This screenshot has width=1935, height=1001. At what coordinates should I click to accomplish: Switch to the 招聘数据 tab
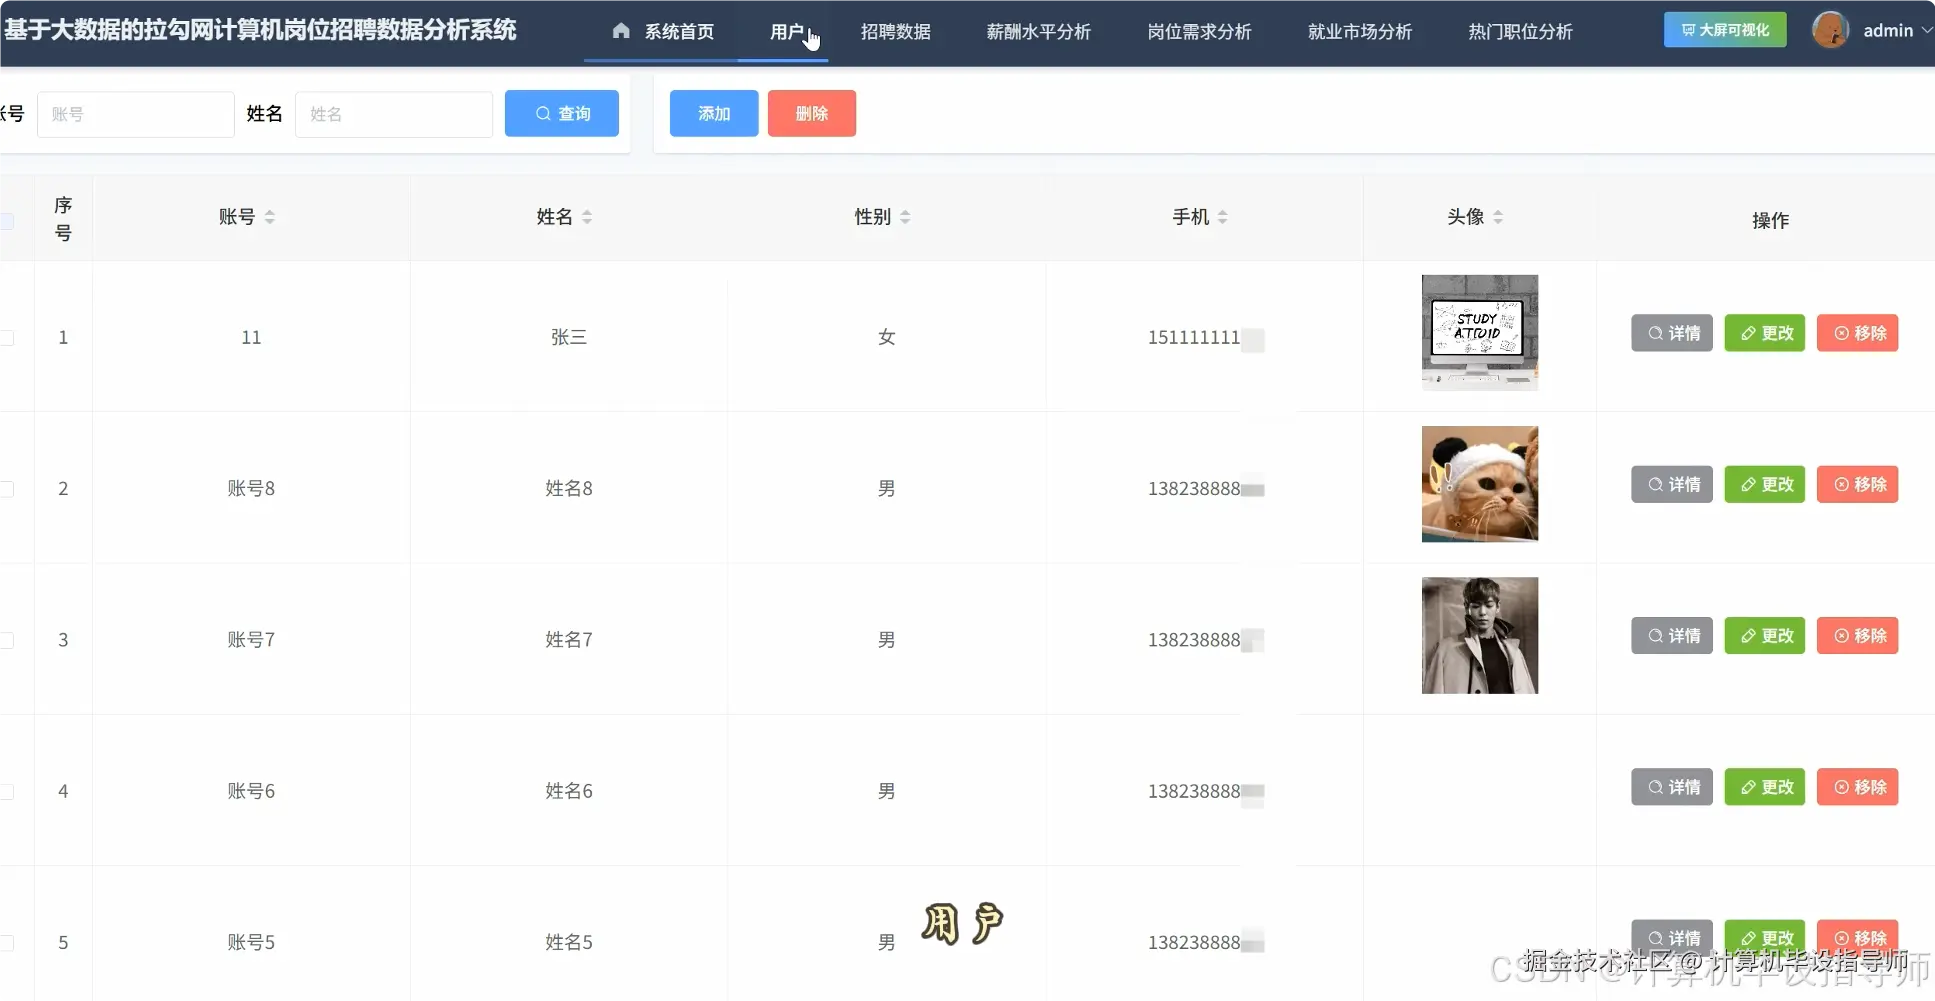(x=896, y=31)
